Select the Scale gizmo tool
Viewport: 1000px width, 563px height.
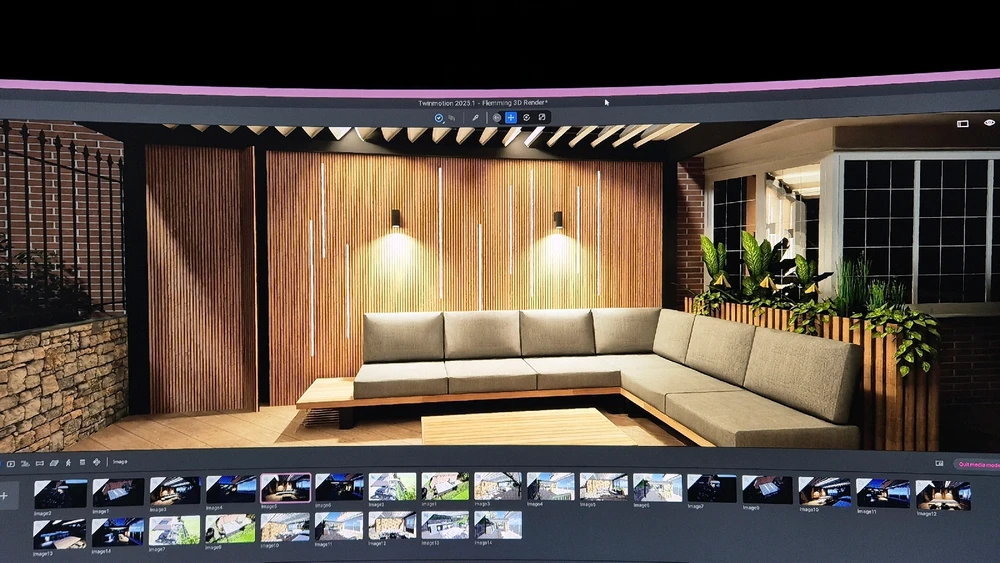542,118
